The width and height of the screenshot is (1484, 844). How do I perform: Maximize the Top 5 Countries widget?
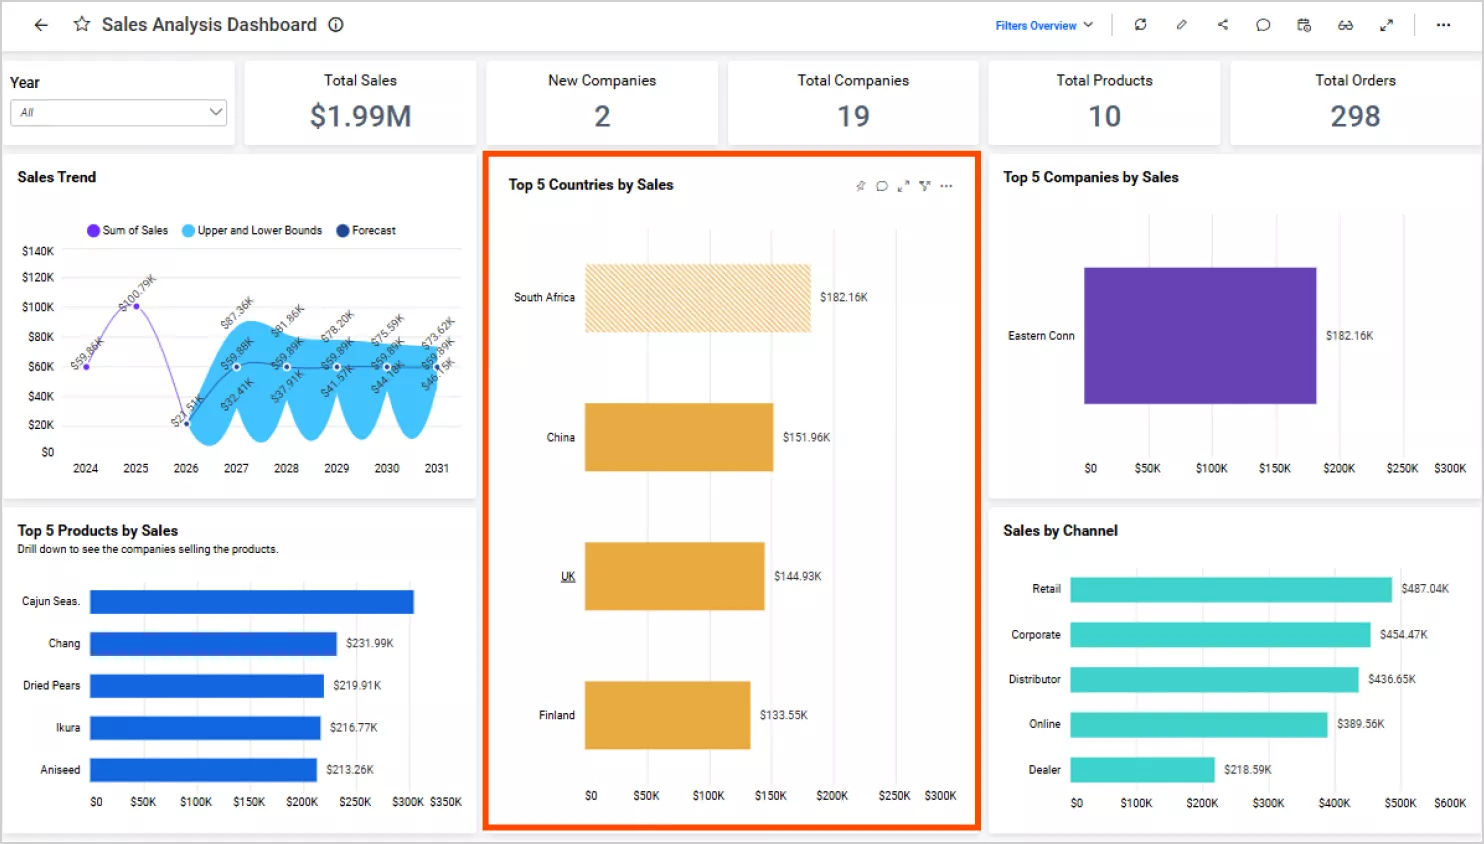[904, 186]
